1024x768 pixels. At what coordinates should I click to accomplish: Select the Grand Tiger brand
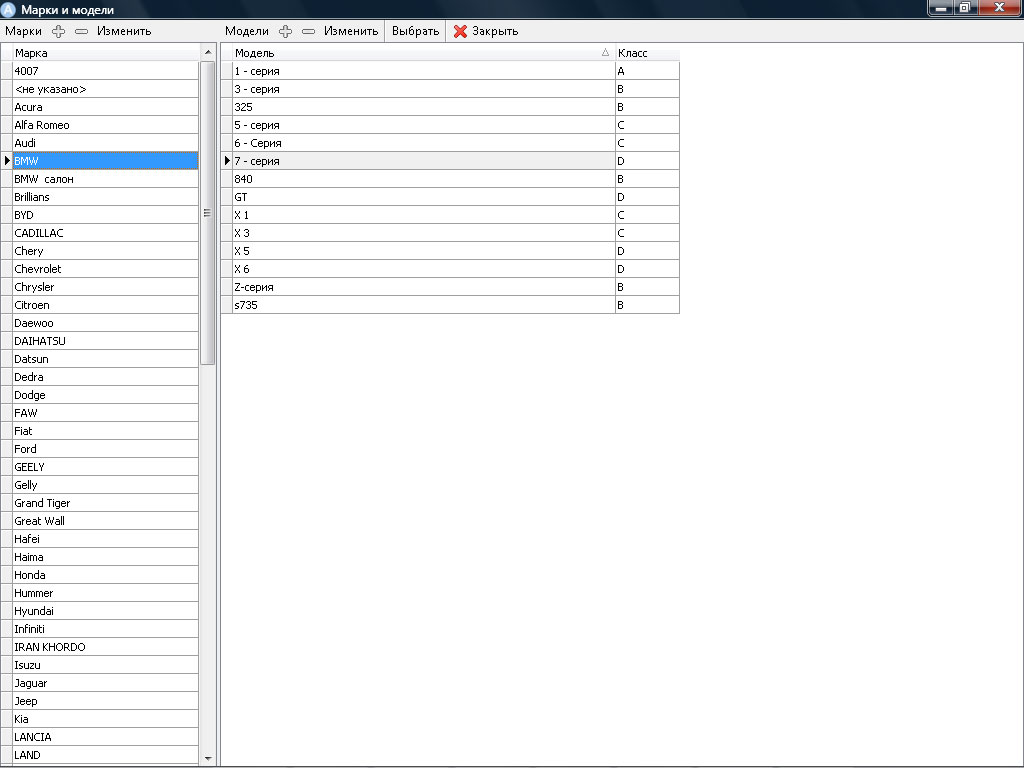tap(105, 503)
